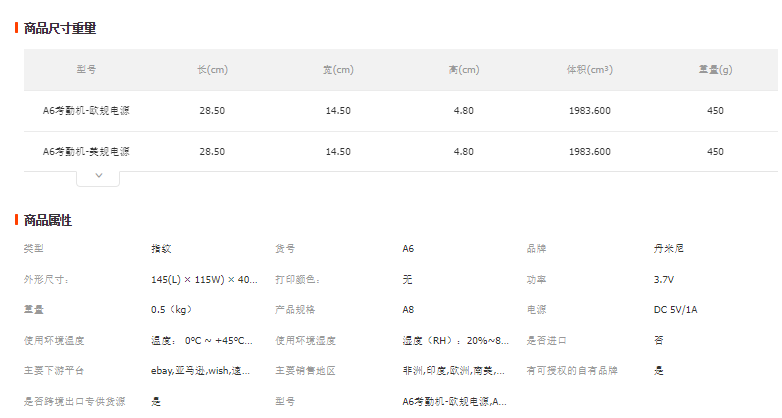
Task: Click the truncated humidity value 湿度(RH)
Action: pos(455,341)
